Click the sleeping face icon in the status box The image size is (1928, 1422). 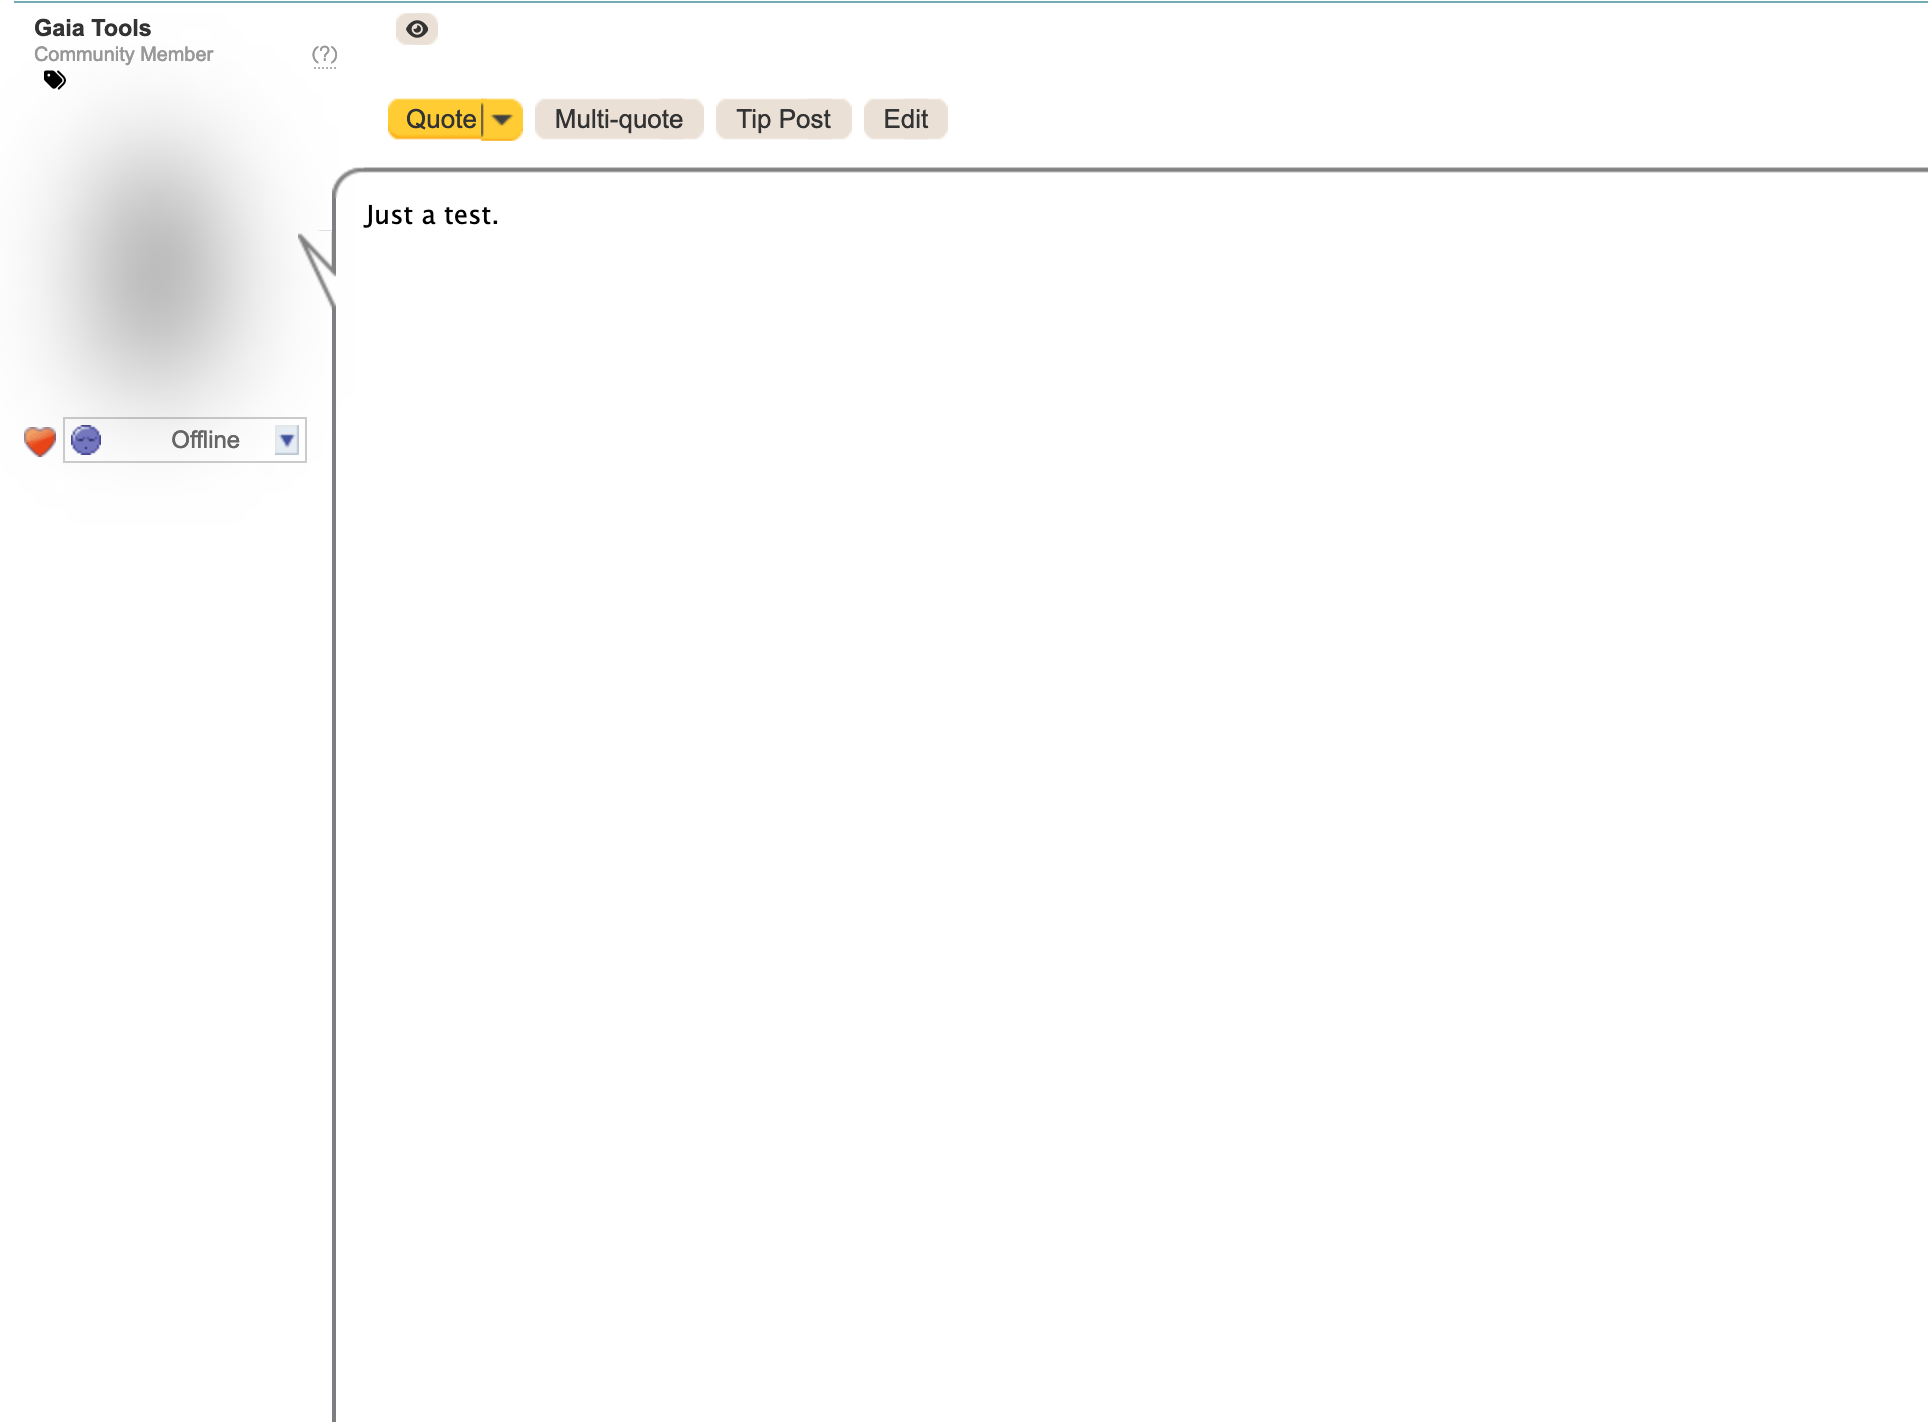[86, 440]
